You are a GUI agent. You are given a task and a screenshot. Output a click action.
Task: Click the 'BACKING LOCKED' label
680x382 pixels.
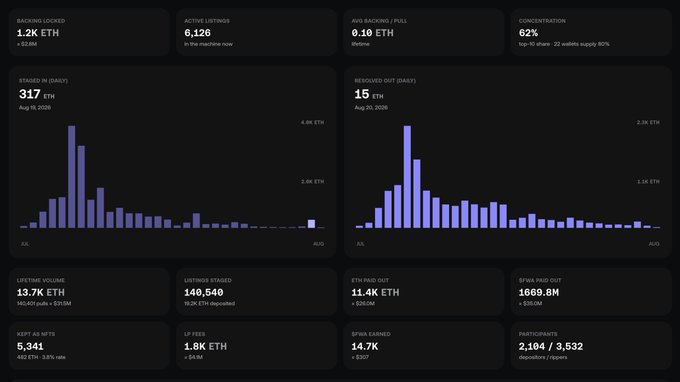[x=41, y=21]
